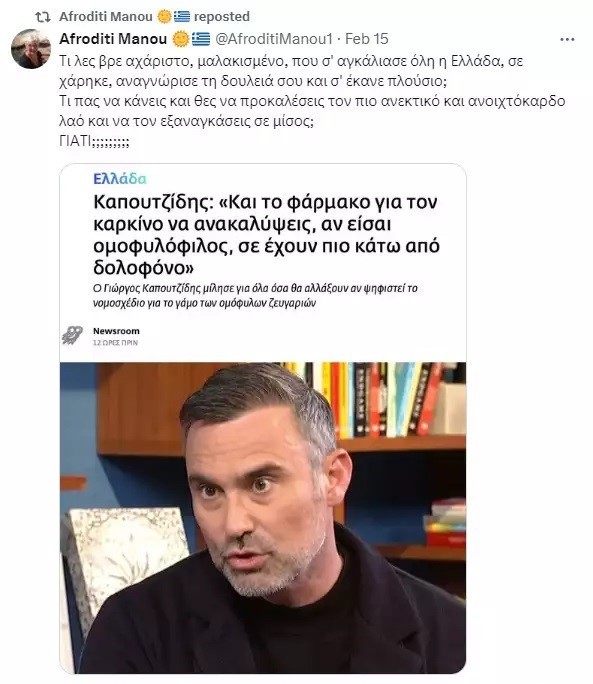Open the Feb 15 post timestamp

pyautogui.click(x=367, y=39)
